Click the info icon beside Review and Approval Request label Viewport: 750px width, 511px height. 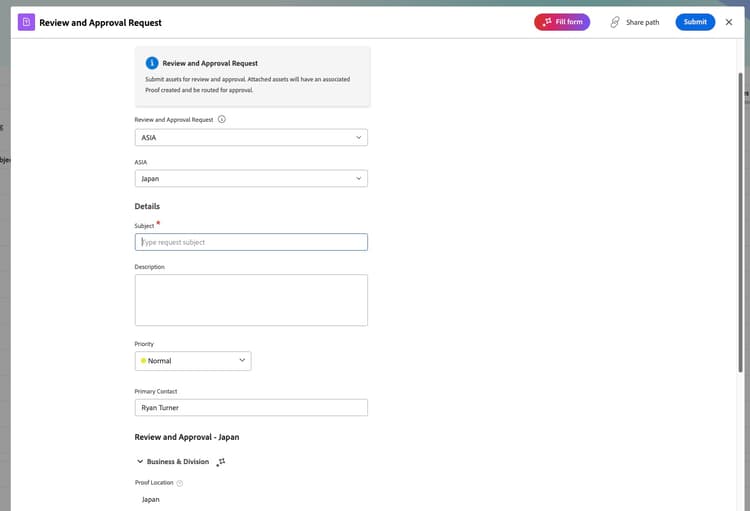(221, 119)
